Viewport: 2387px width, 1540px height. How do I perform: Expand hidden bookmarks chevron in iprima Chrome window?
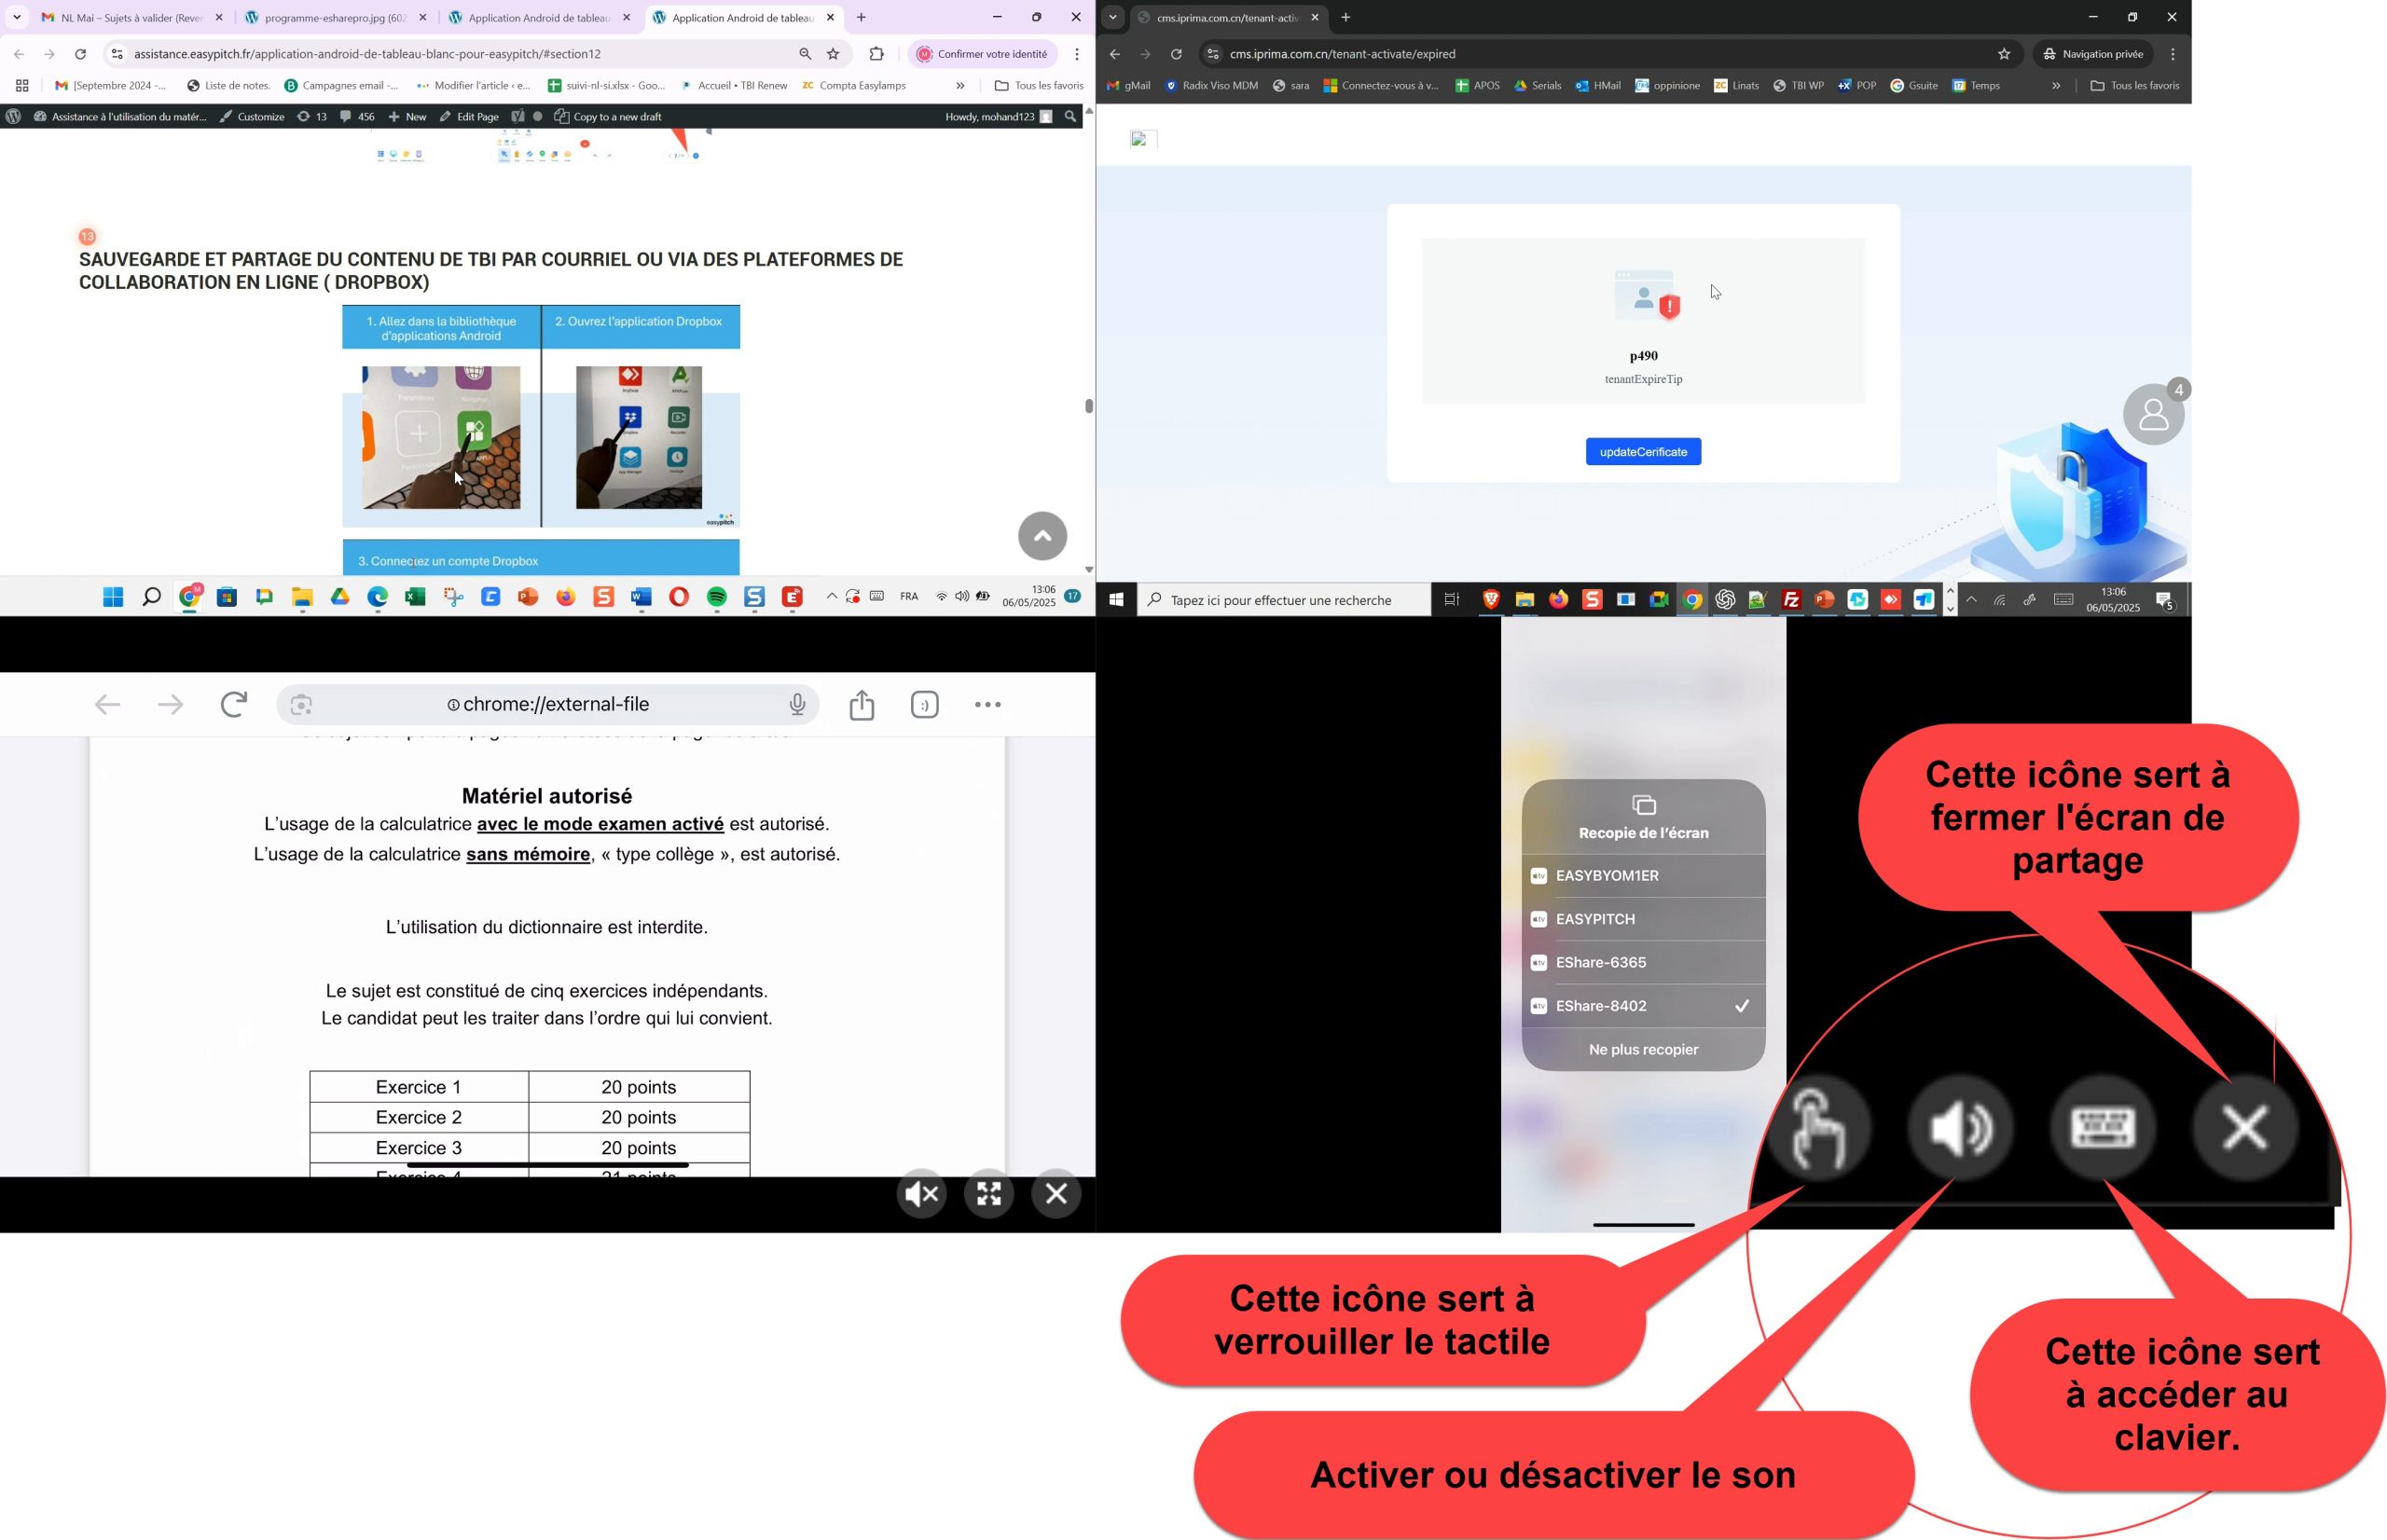tap(2056, 86)
